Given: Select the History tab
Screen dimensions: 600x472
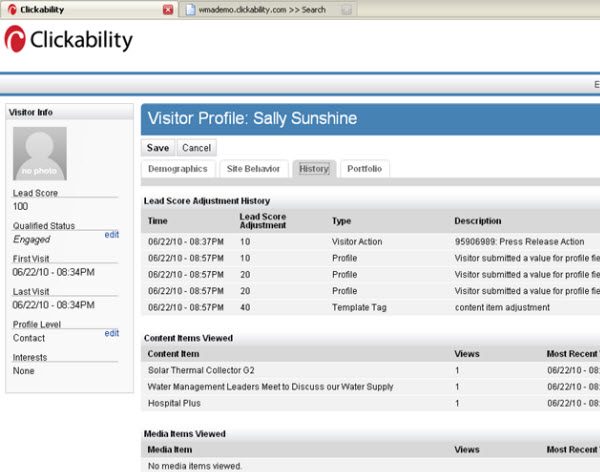Looking at the screenshot, I should pos(314,169).
